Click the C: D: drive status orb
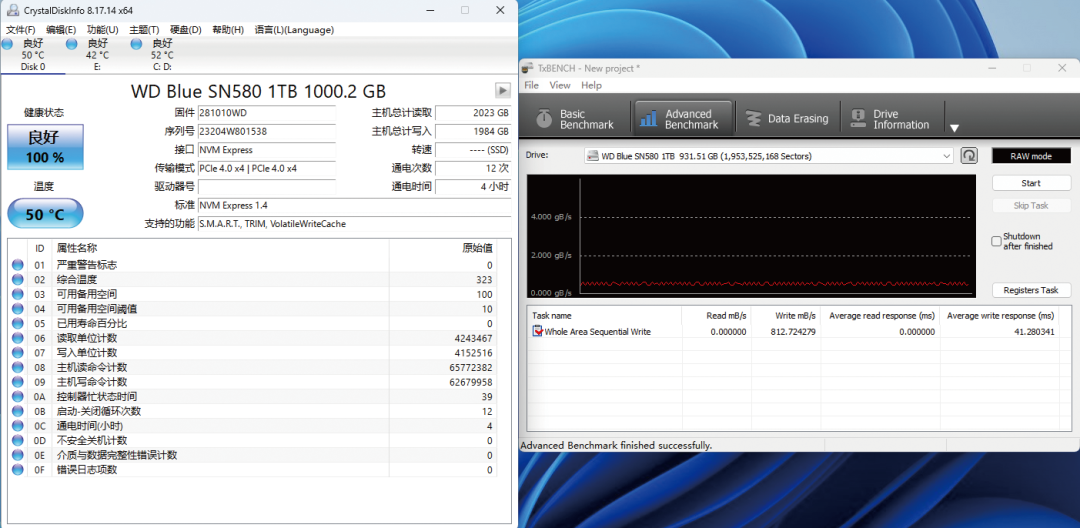Screen dimensions: 1080x528 [136, 43]
